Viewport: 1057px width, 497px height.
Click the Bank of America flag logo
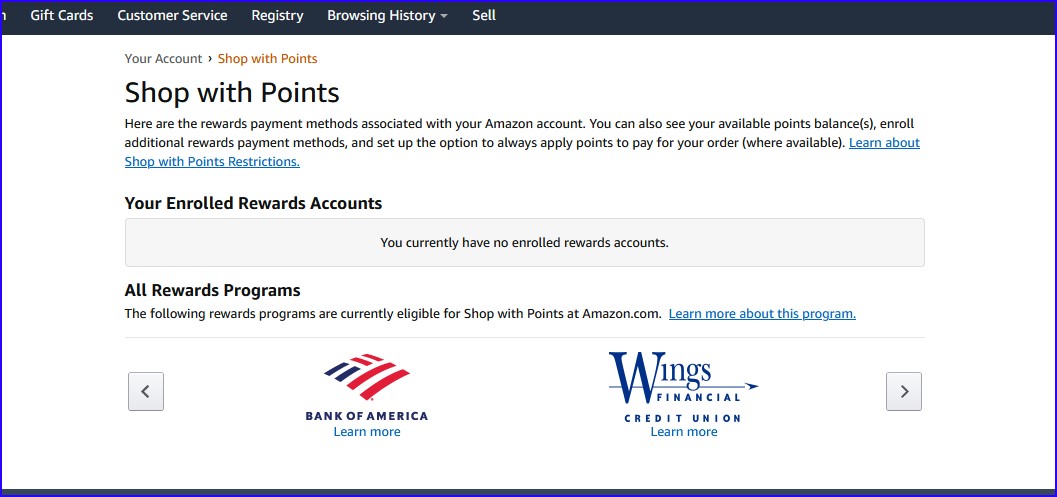[x=367, y=378]
